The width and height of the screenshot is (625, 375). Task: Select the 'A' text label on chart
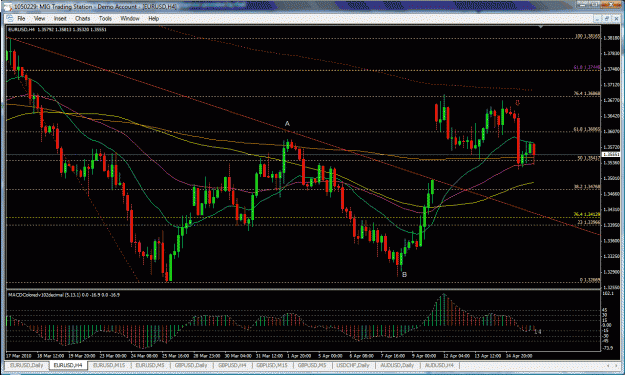[x=287, y=124]
